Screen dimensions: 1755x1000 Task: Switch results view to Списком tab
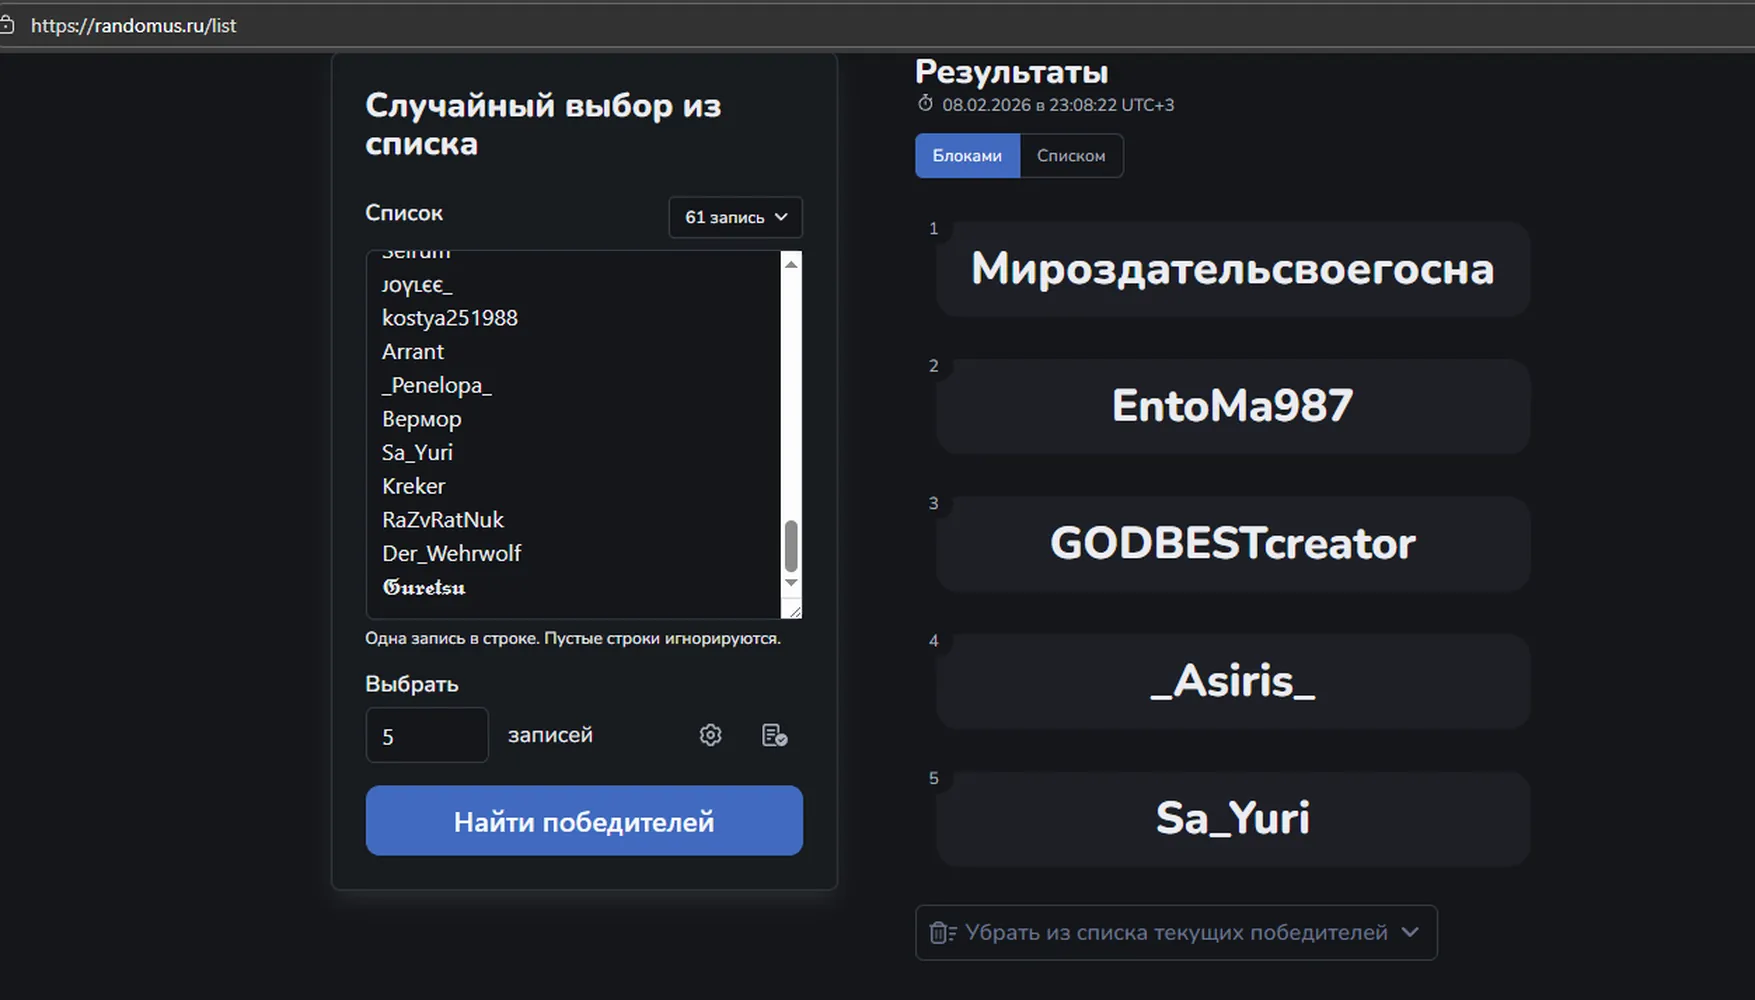(1071, 156)
